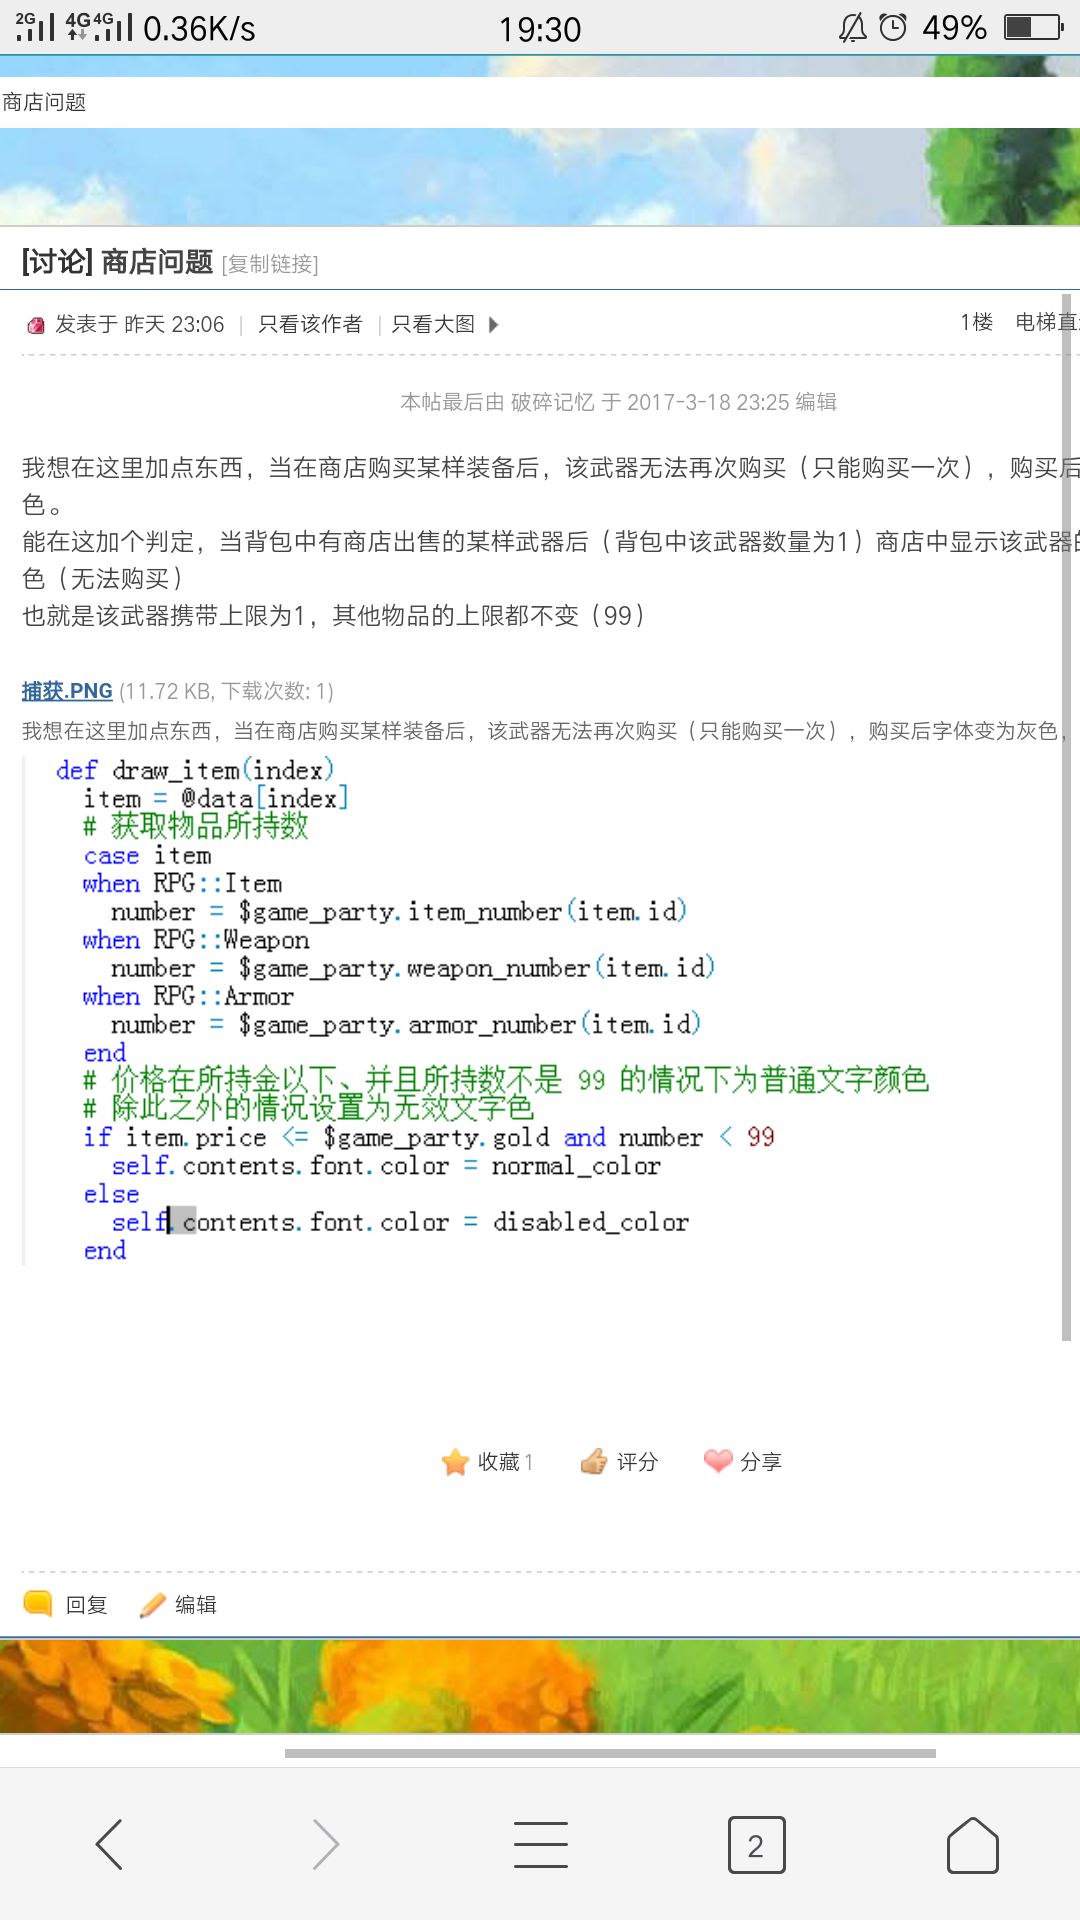Tap the alarm clock status icon

892,27
